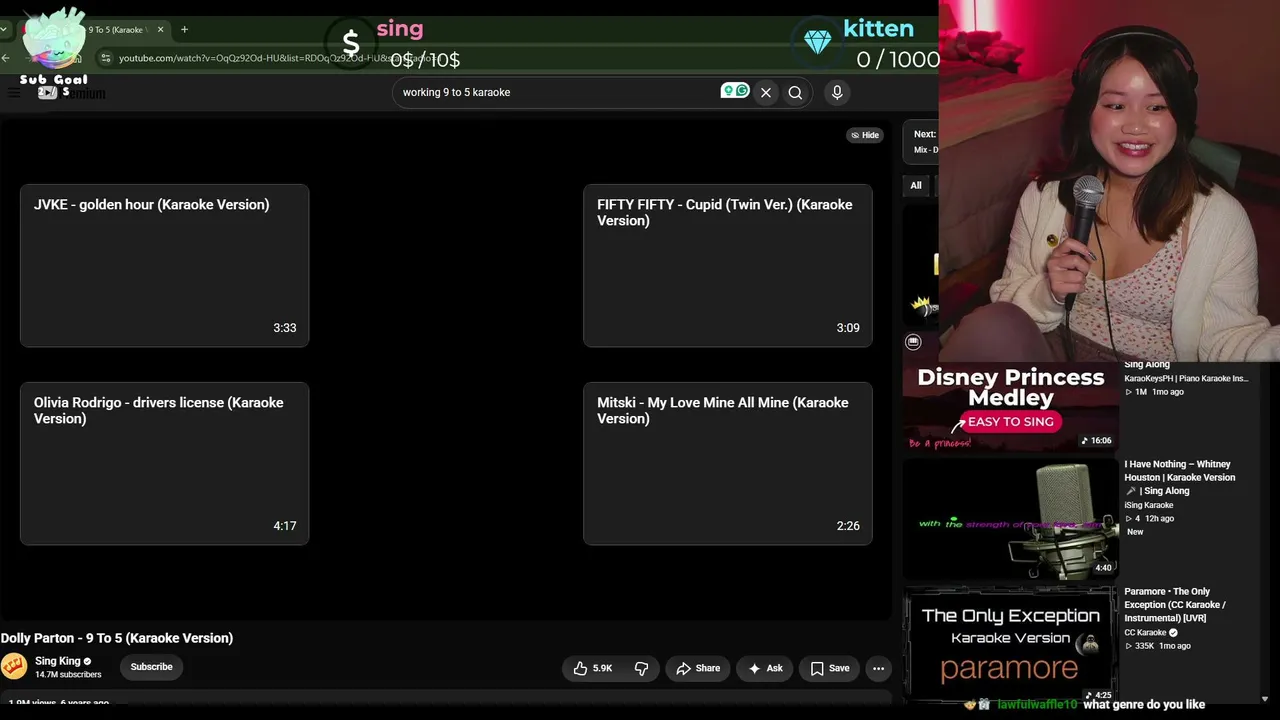The width and height of the screenshot is (1280, 720).
Task: Select the youtube.com URL in the address bar
Action: click(x=280, y=58)
